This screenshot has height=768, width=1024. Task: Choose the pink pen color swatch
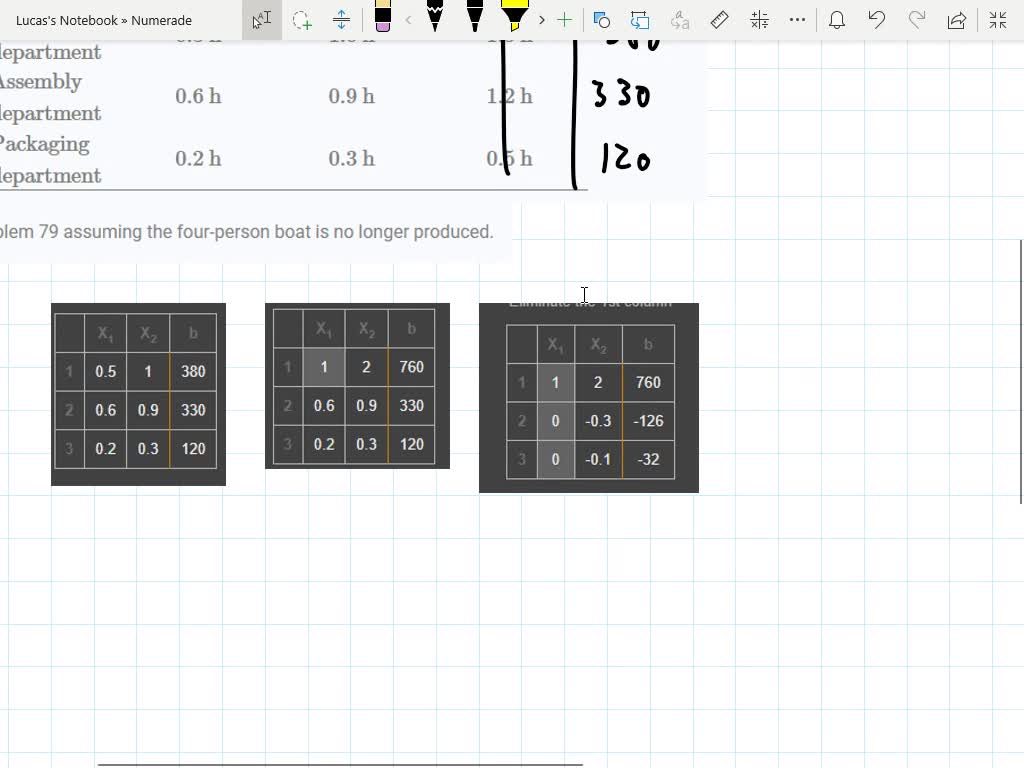click(x=383, y=30)
